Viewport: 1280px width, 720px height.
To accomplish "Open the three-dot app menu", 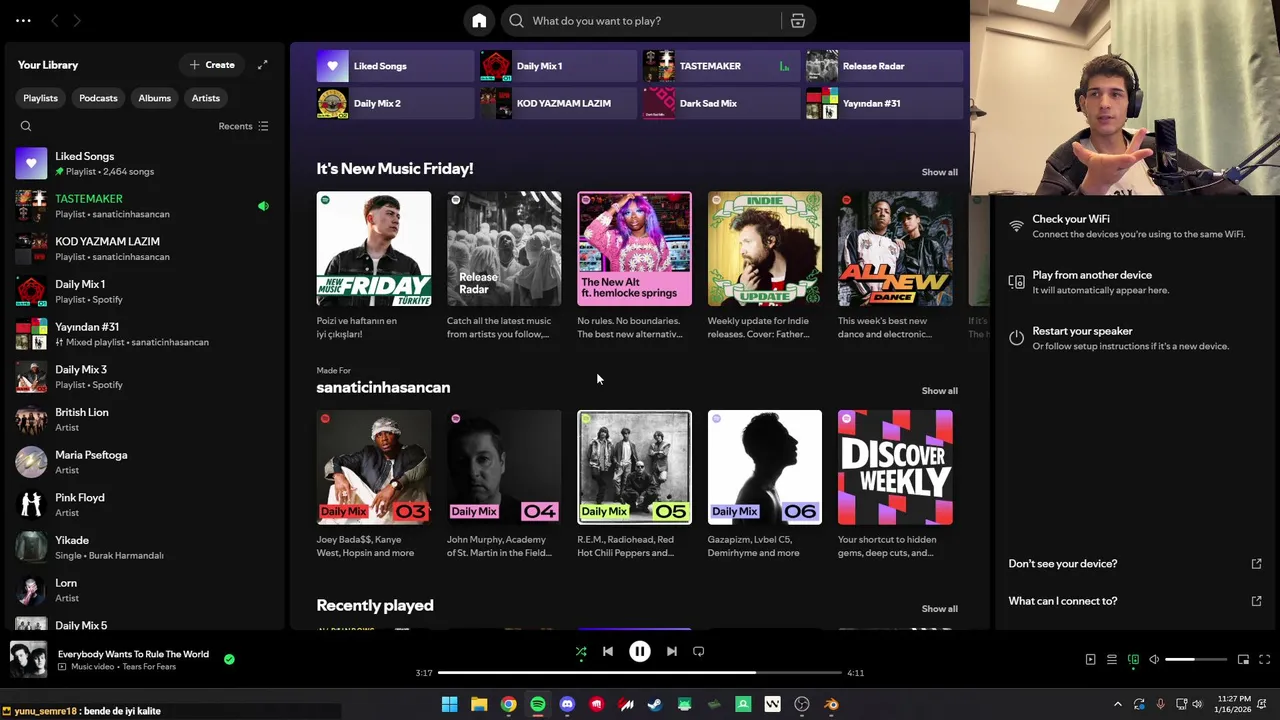I will coord(23,21).
